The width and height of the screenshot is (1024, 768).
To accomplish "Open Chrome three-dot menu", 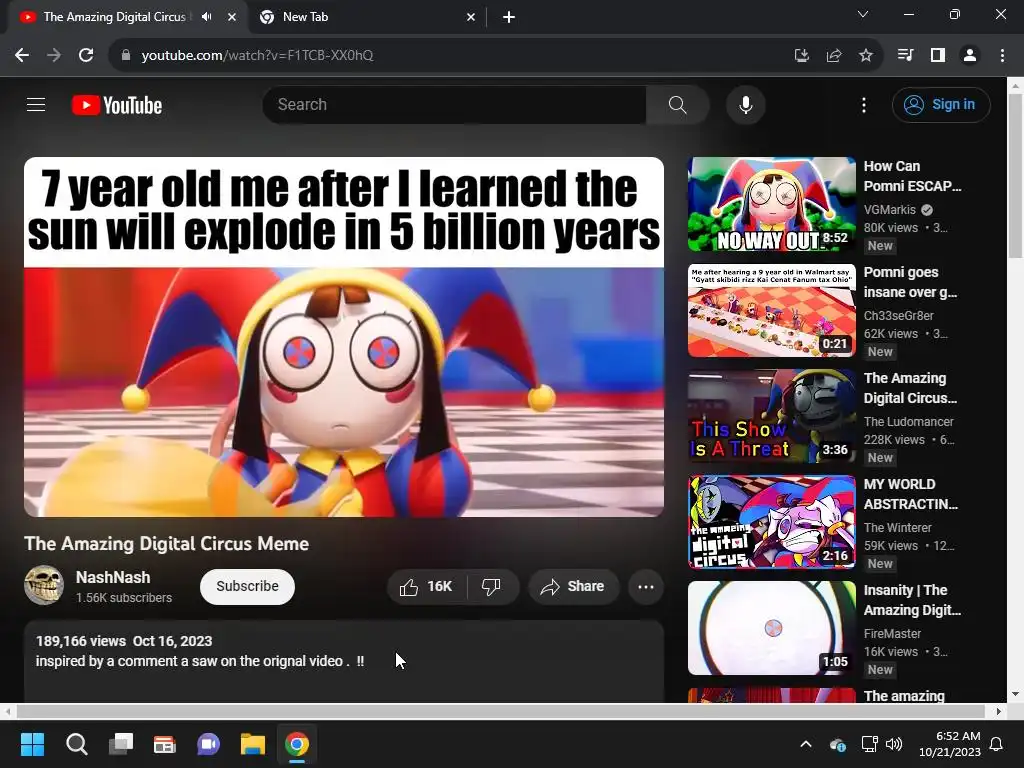I will (1002, 56).
